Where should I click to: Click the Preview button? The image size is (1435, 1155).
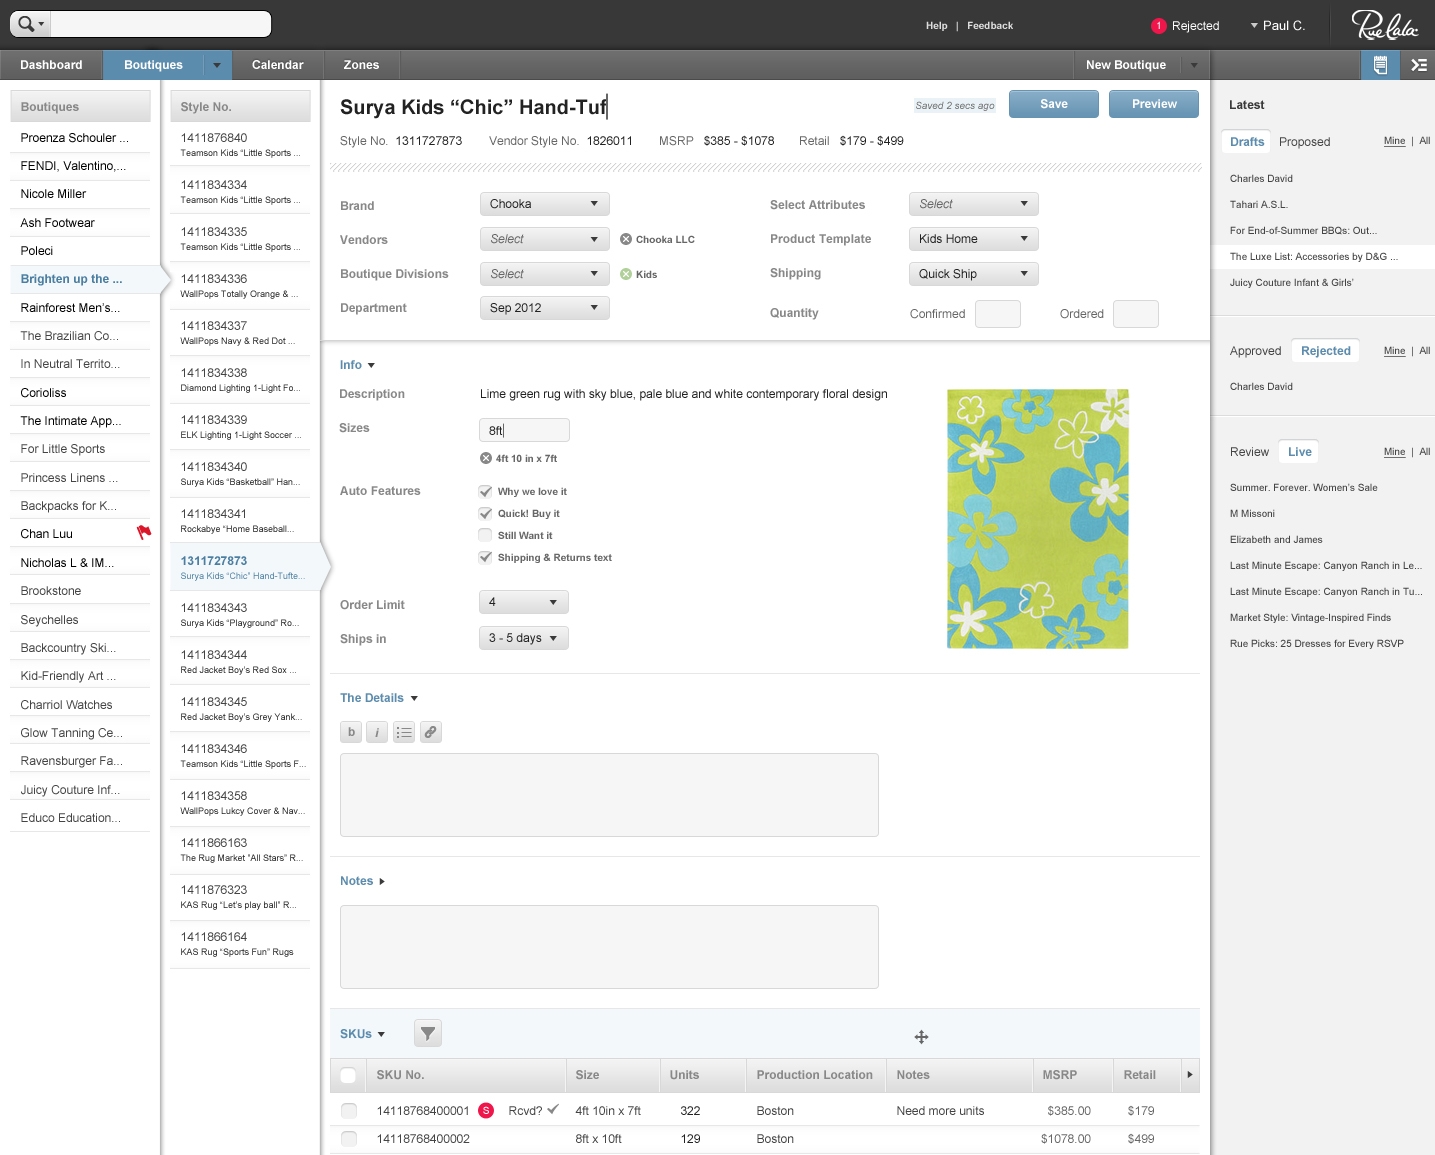coord(1154,104)
